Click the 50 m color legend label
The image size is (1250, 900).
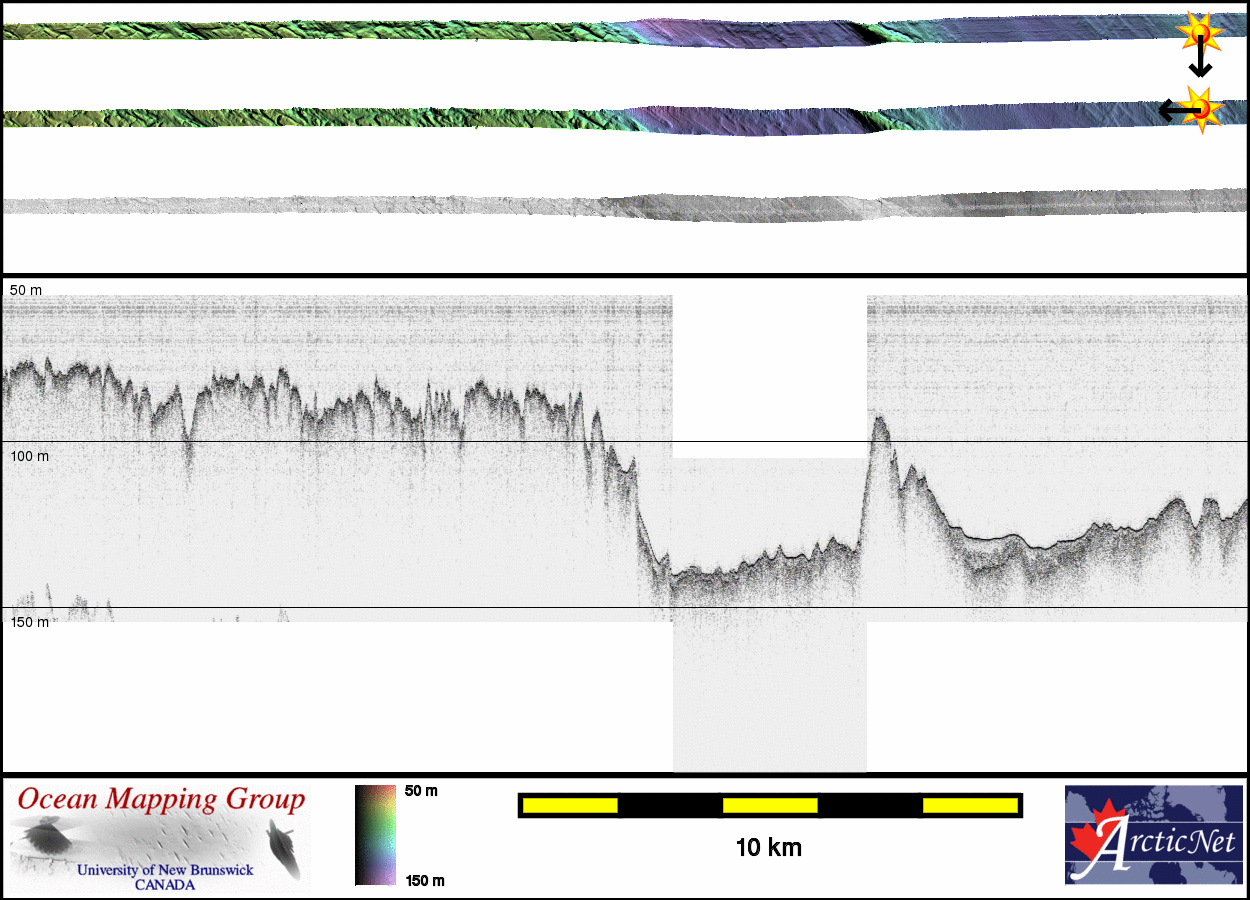(421, 791)
